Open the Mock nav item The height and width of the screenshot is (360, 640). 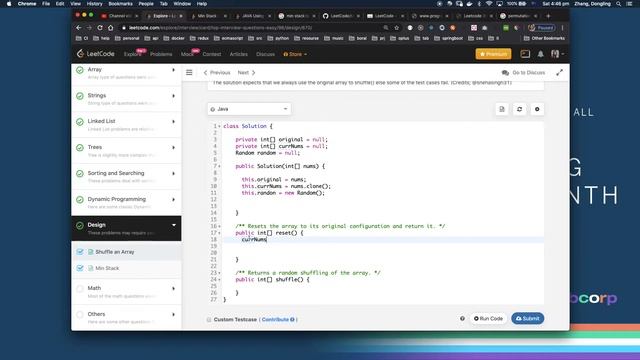(x=187, y=54)
